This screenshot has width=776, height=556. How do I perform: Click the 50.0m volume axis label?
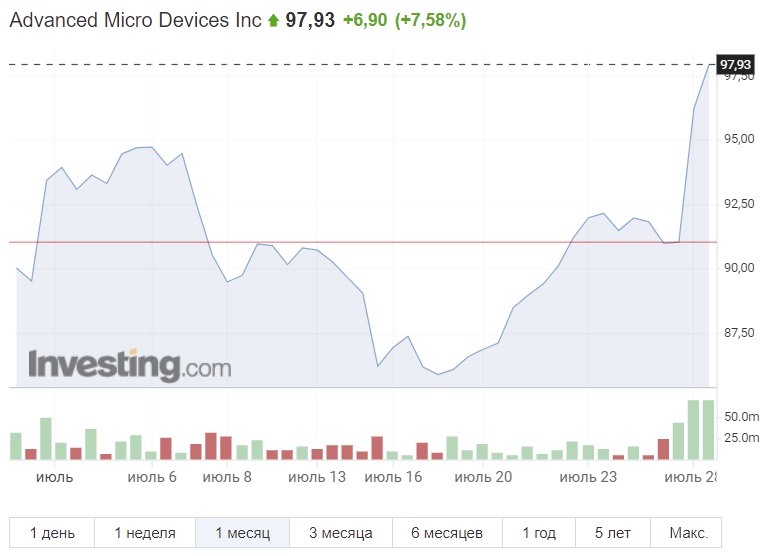coord(742,416)
